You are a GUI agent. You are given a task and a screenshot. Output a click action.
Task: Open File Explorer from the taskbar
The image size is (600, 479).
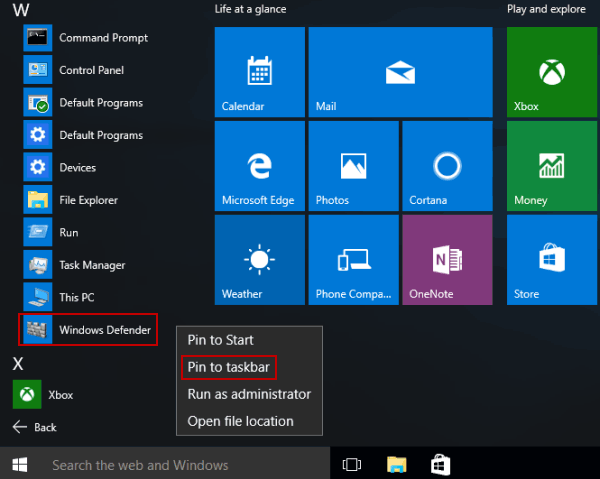tap(396, 464)
